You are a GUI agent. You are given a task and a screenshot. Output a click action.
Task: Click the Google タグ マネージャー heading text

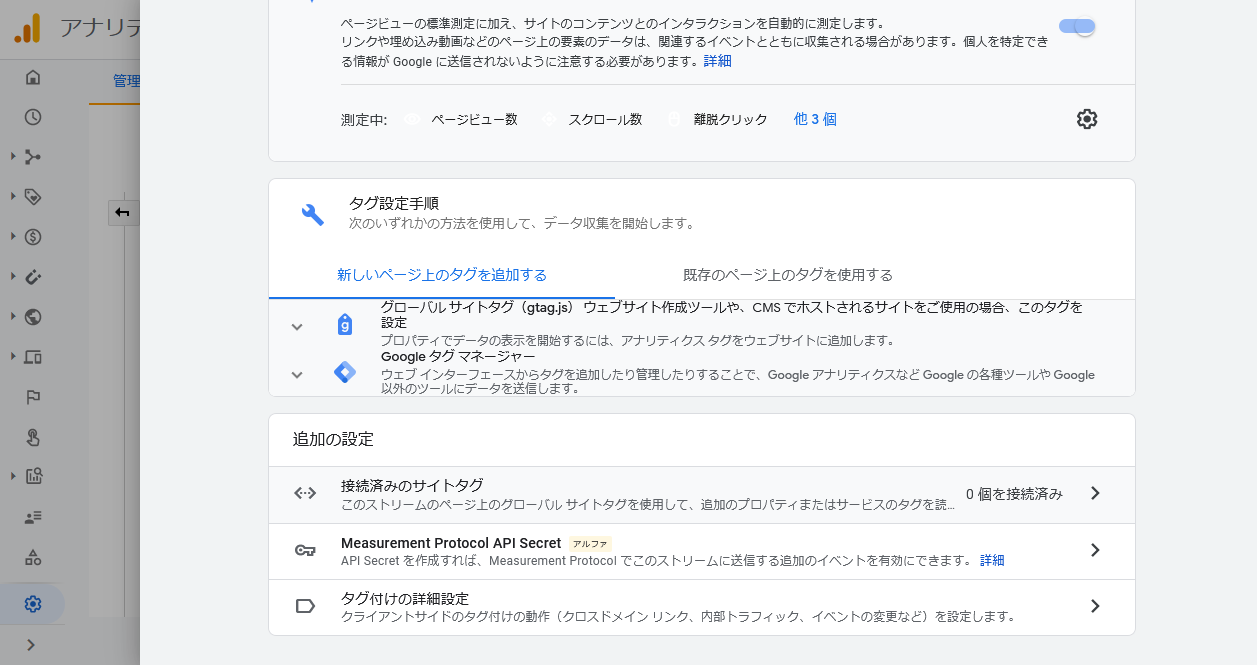458,356
